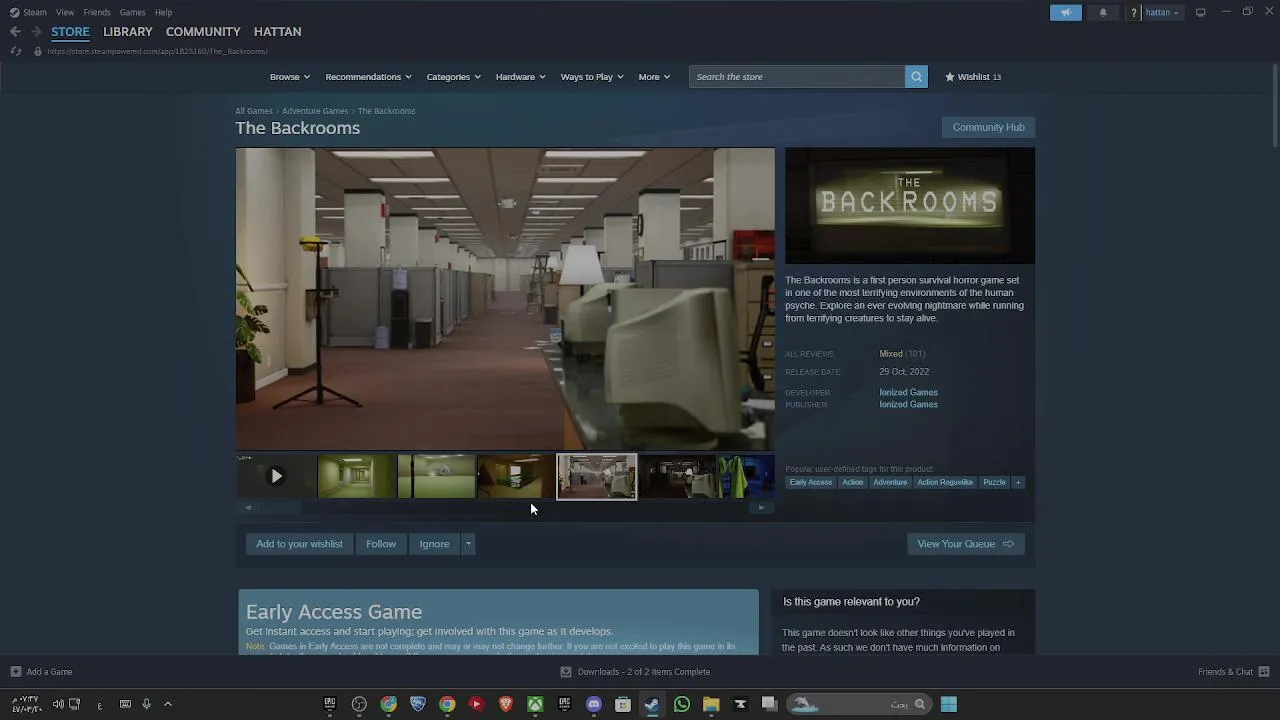1280x720 pixels.
Task: Switch to the COMMUNITY tab
Action: [x=203, y=32]
